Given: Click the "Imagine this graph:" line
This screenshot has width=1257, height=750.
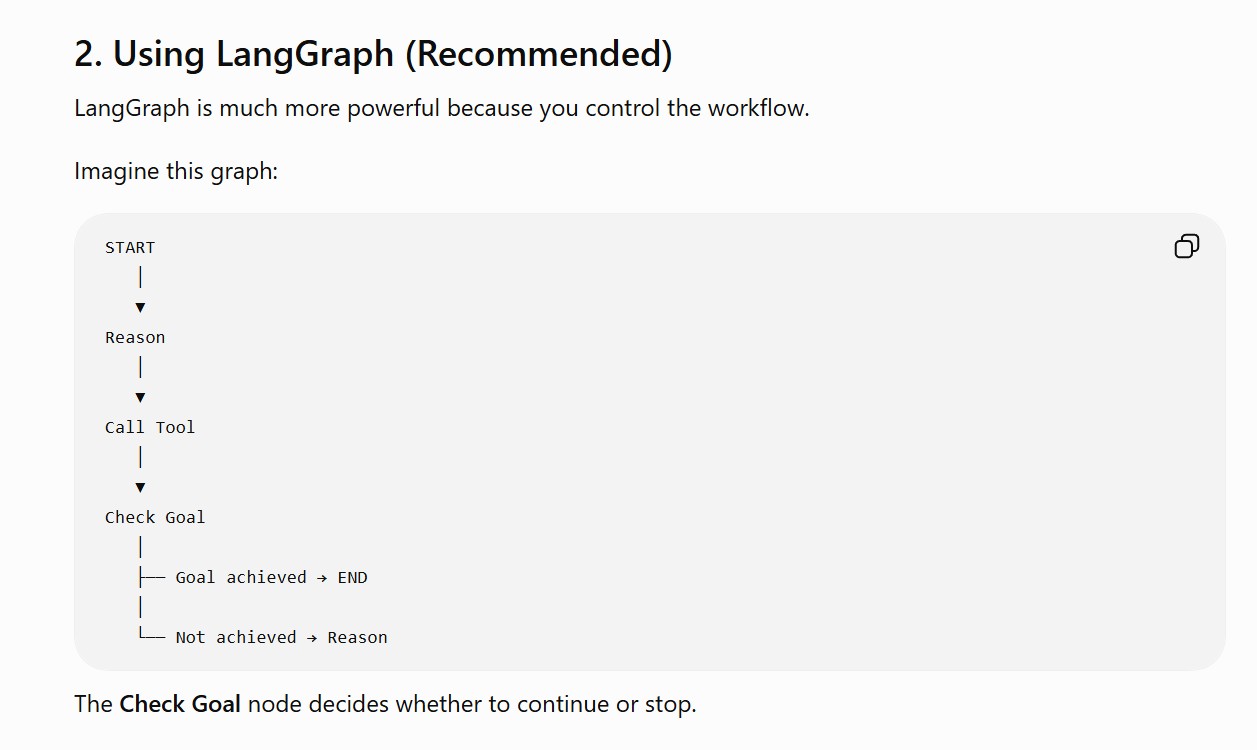Looking at the screenshot, I should 176,171.
